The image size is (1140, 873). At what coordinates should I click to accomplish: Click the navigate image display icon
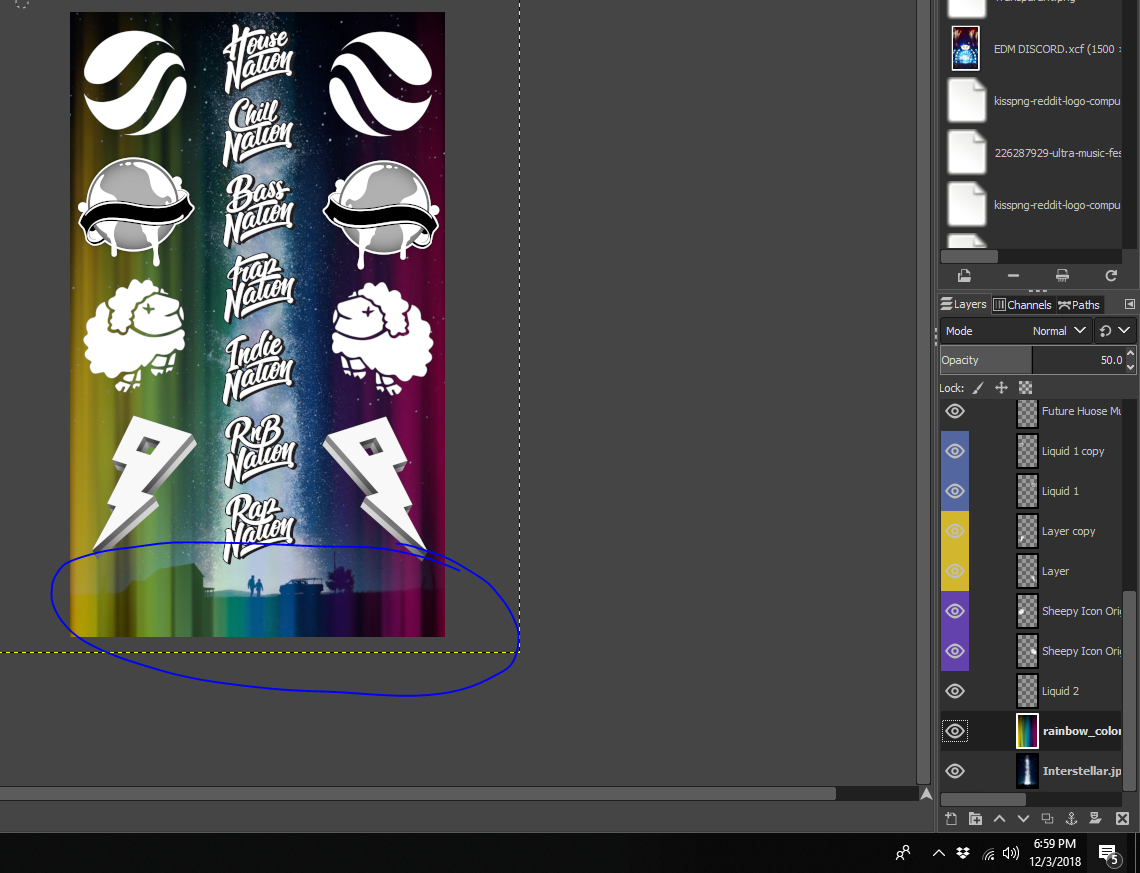point(926,794)
